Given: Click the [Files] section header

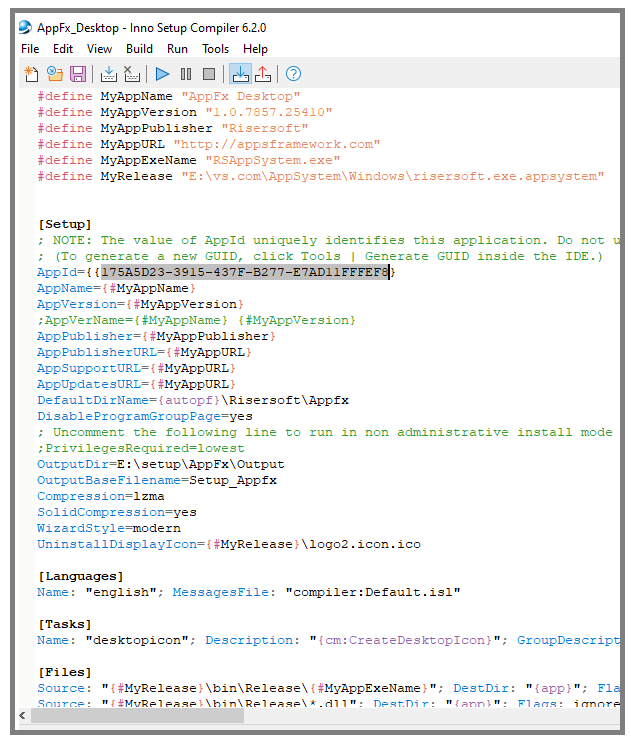Looking at the screenshot, I should 64,673.
